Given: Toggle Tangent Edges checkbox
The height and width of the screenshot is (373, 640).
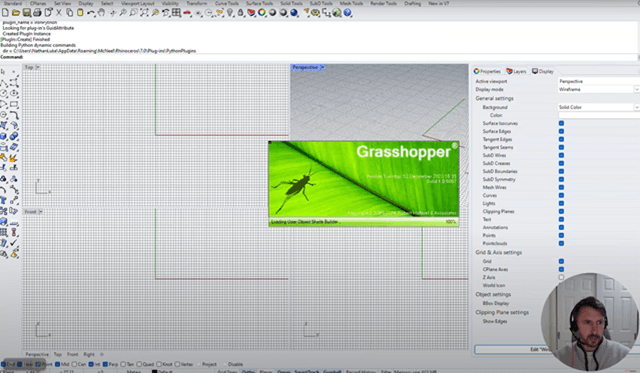Looking at the screenshot, I should click(561, 139).
